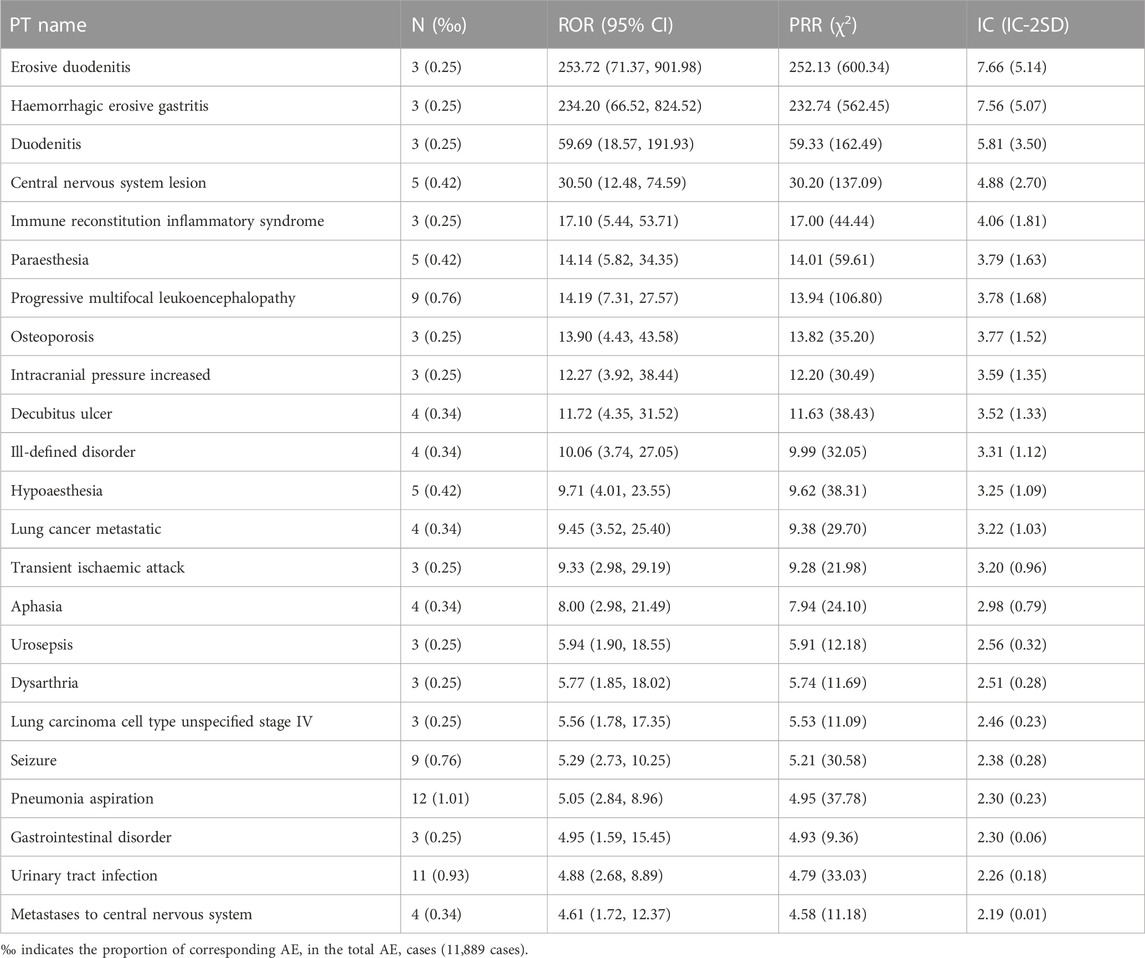1145x958 pixels.
Task: Click the 'Seizure' row name
Action: (x=34, y=761)
